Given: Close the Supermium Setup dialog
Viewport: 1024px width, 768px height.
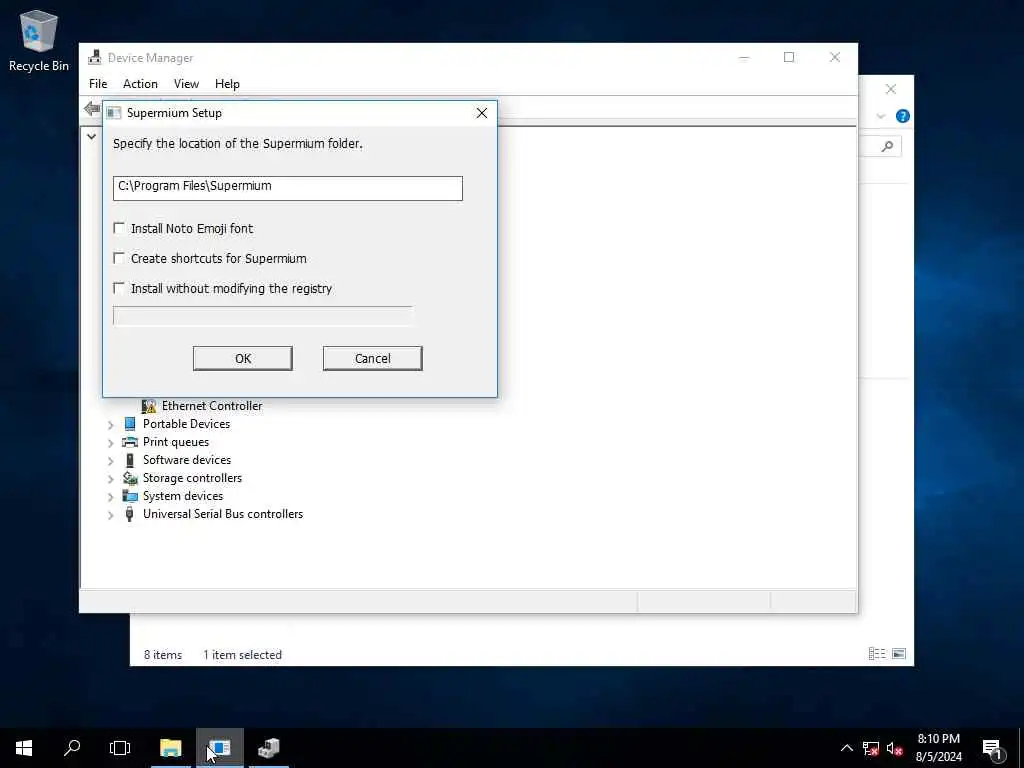Looking at the screenshot, I should pos(482,113).
